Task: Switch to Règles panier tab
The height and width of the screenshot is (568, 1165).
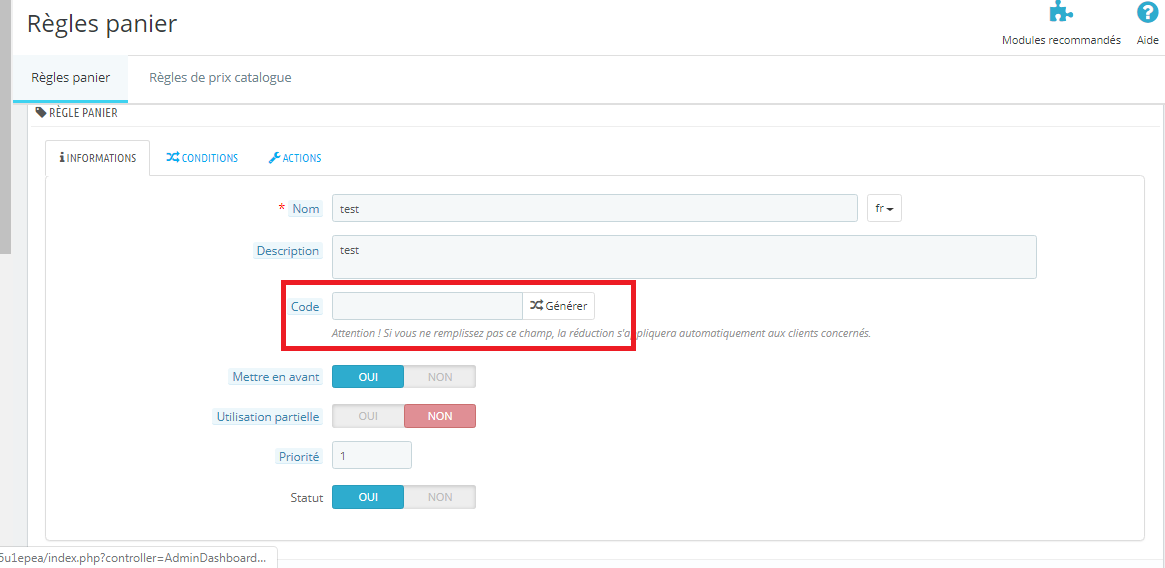Action: point(71,78)
